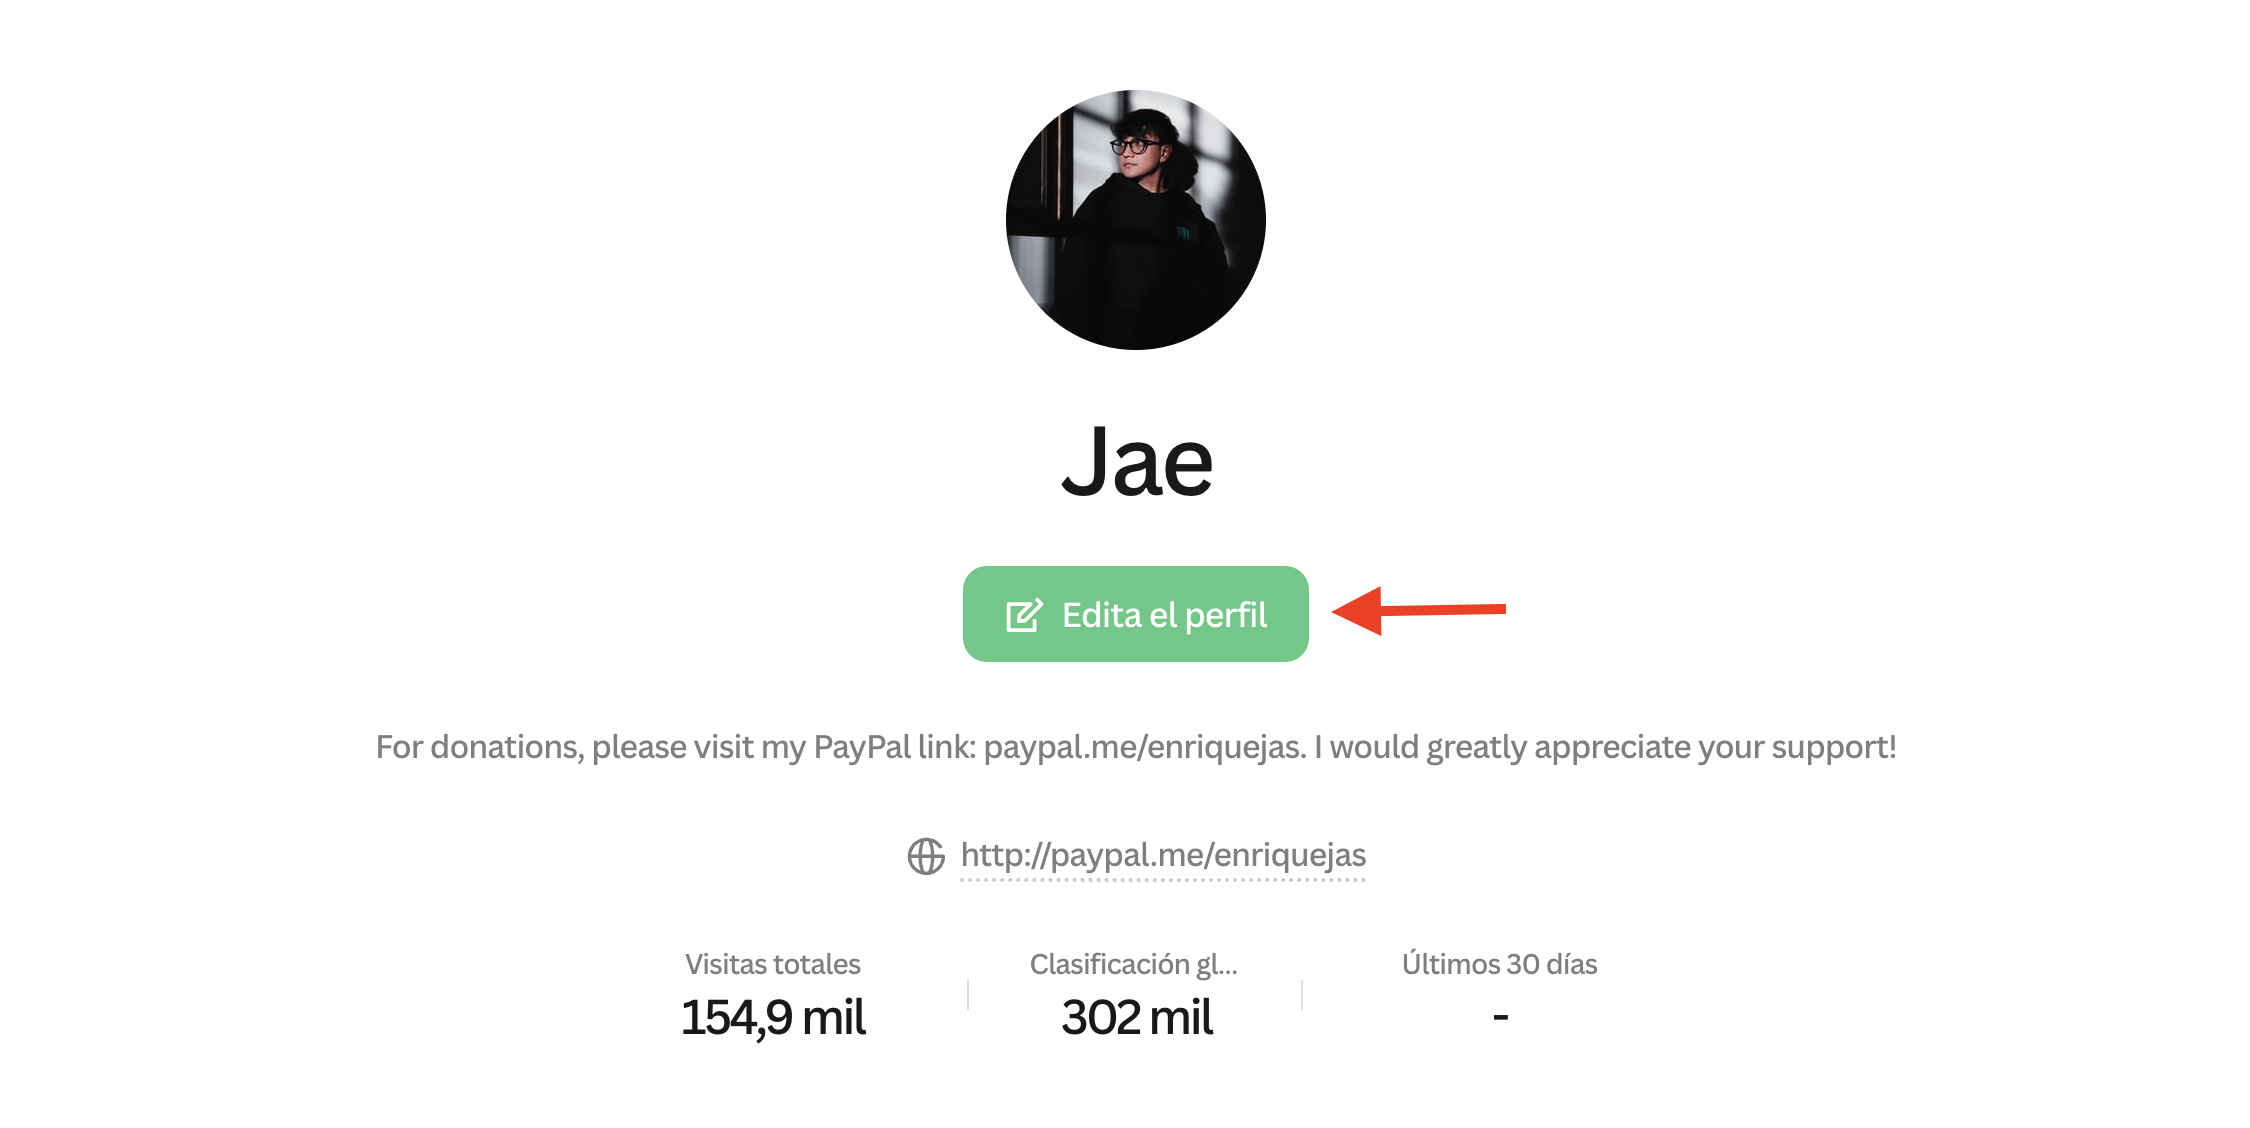Click the "302 mil" ranking value
This screenshot has height=1128, width=2250.
[1137, 1018]
